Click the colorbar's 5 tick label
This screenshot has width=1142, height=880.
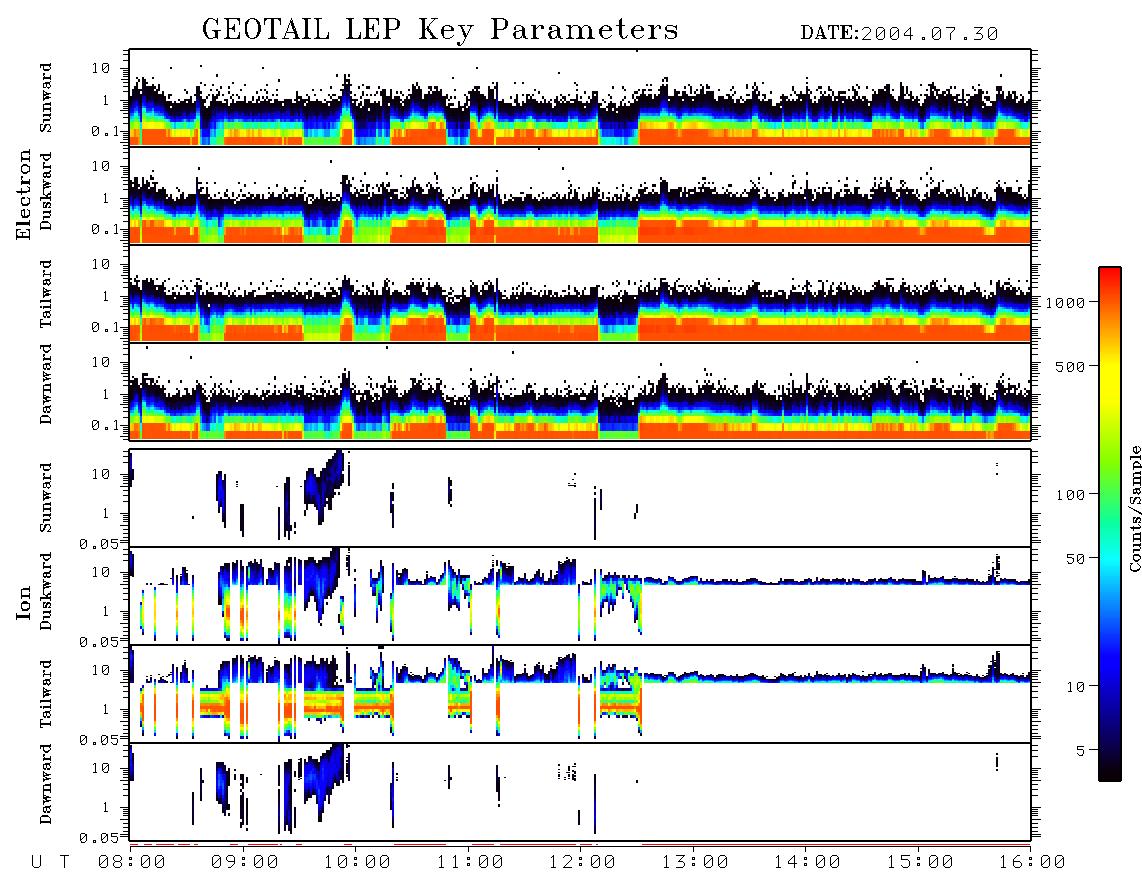click(1081, 751)
